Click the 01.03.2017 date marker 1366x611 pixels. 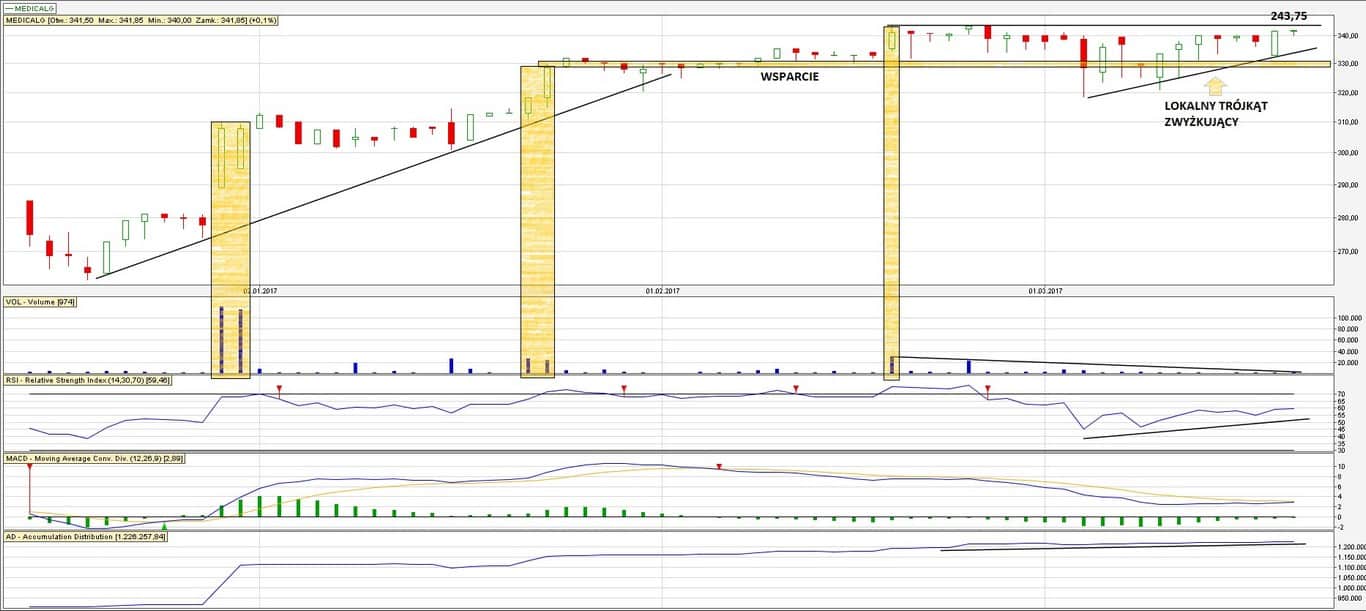pyautogui.click(x=1045, y=291)
